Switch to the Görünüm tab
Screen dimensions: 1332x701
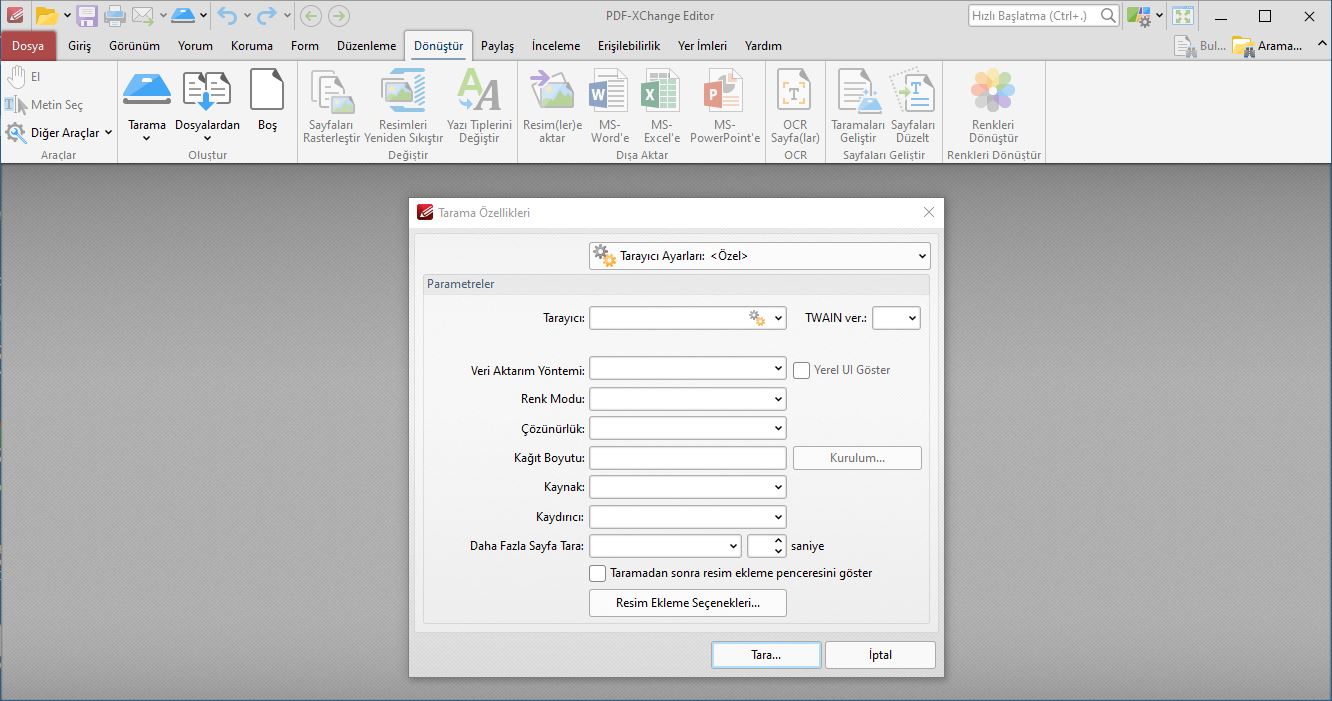[x=134, y=45]
